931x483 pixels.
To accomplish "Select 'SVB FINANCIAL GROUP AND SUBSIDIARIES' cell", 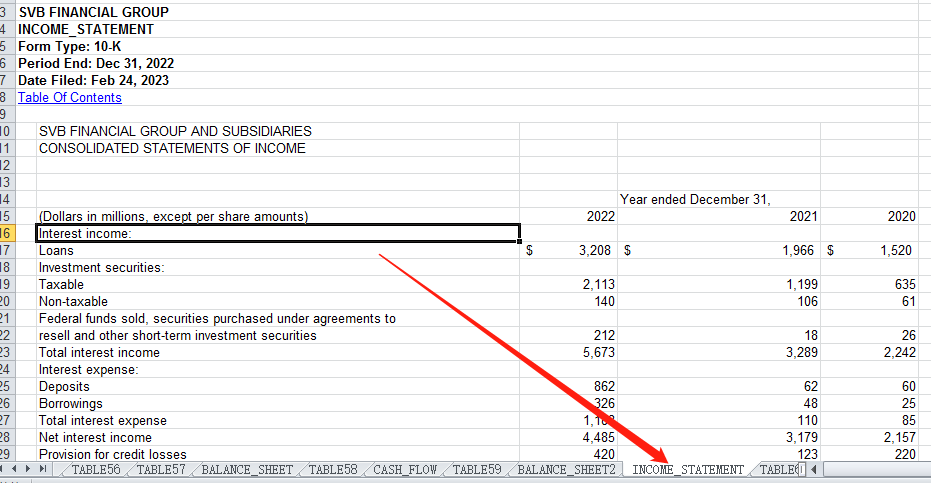I will tap(278, 131).
